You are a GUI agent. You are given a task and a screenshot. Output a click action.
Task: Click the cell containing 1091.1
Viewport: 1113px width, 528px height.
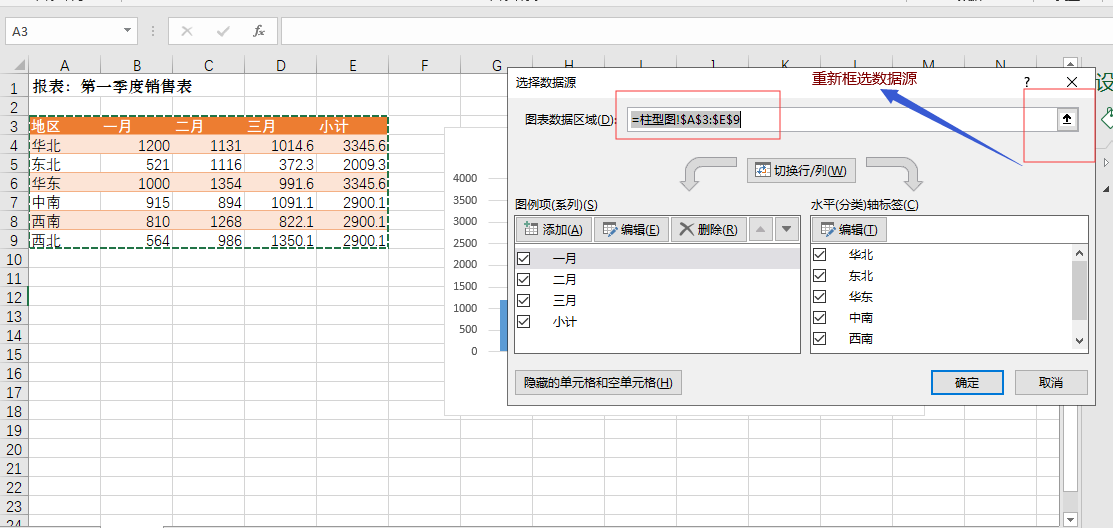tap(281, 203)
